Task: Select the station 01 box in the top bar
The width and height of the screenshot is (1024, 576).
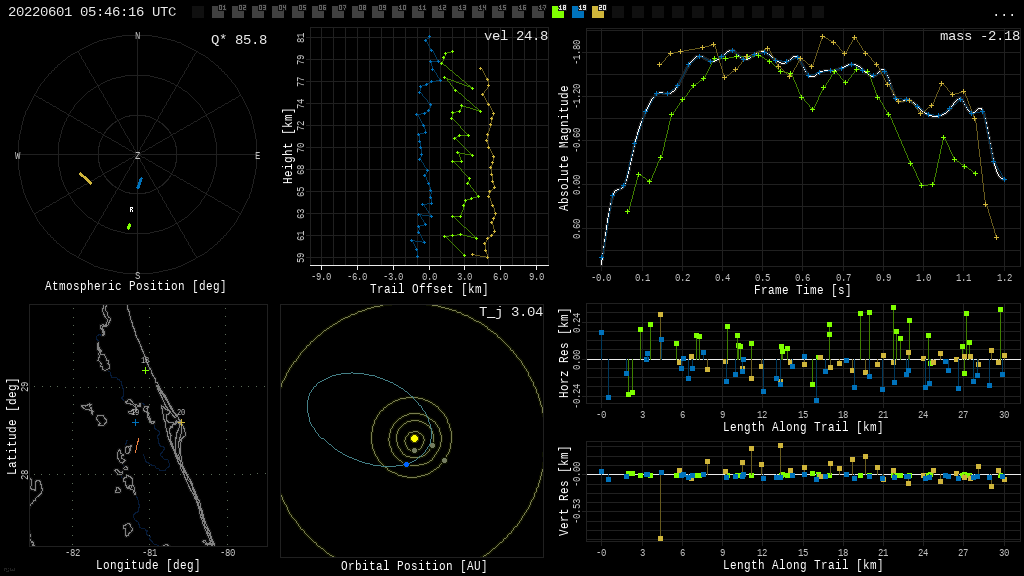Action: click(218, 12)
